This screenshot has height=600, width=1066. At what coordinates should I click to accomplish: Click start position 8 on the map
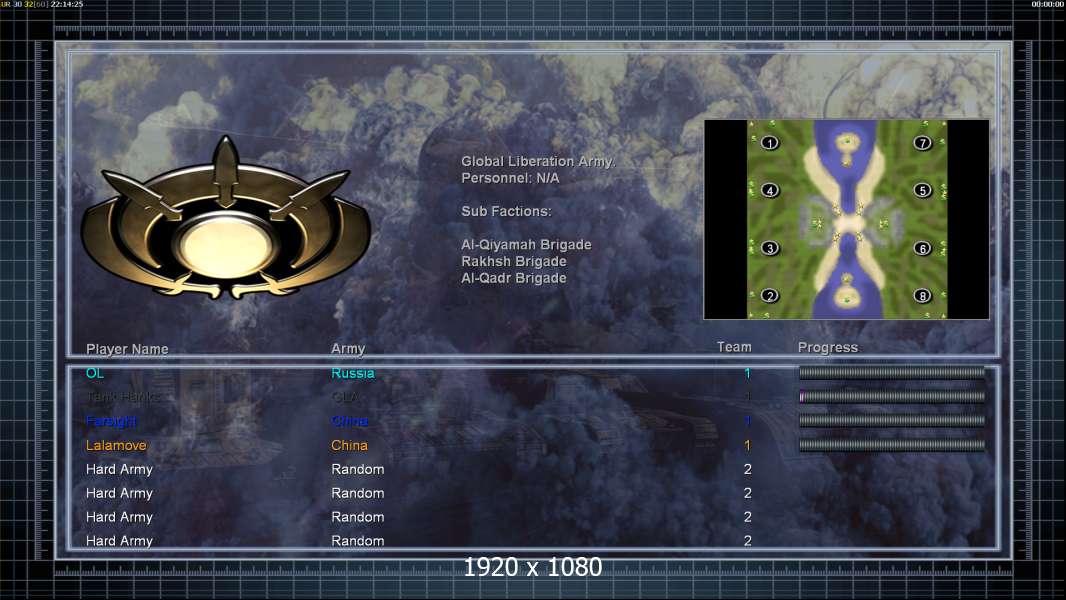pyautogui.click(x=923, y=296)
